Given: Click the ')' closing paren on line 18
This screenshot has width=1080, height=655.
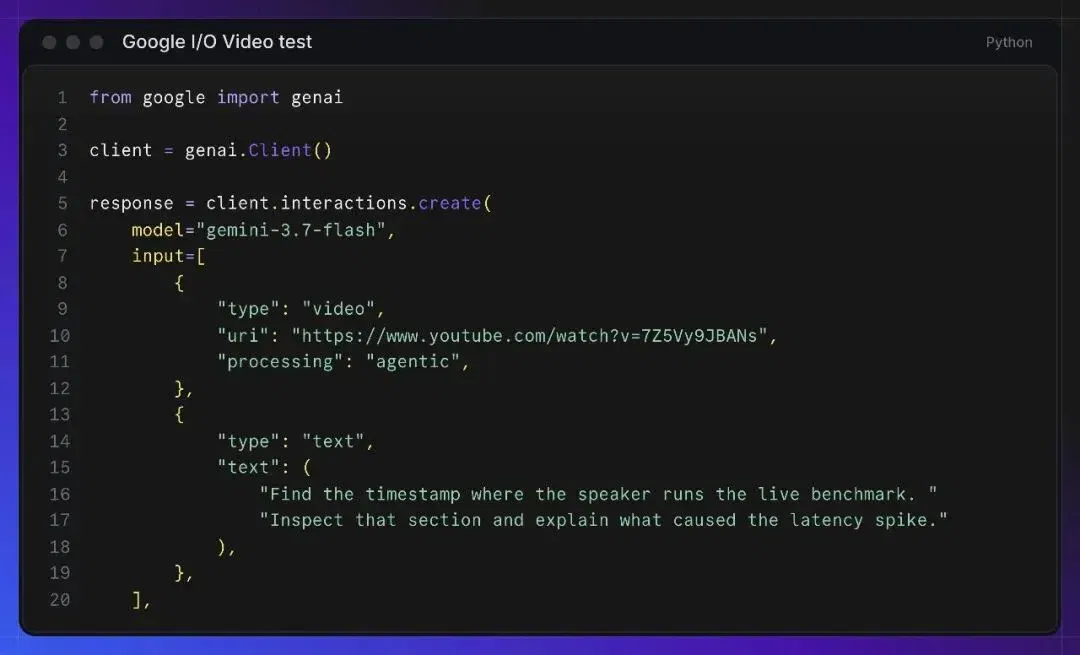Looking at the screenshot, I should pyautogui.click(x=222, y=547).
